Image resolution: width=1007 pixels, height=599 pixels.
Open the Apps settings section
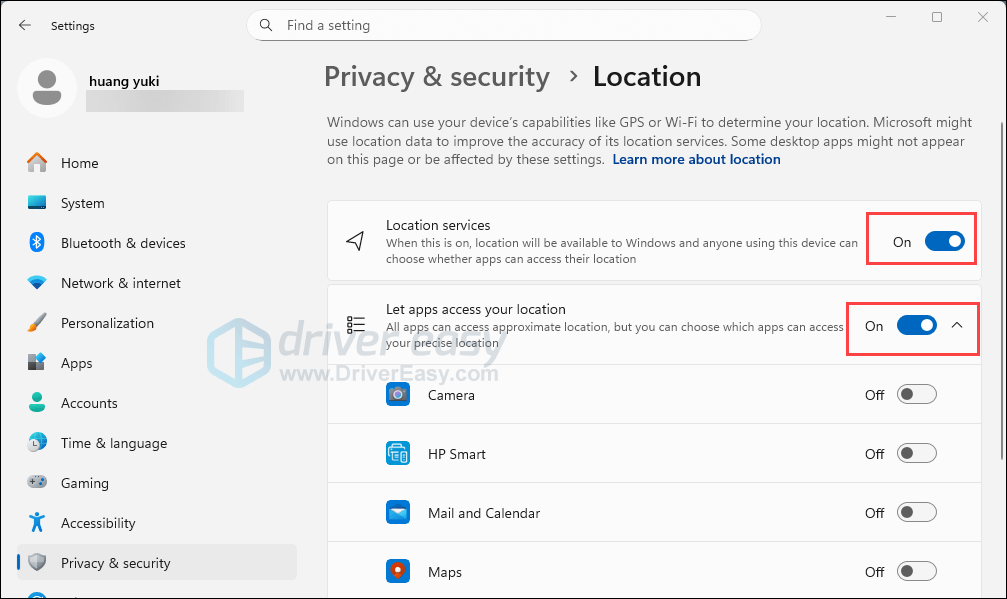(x=76, y=363)
